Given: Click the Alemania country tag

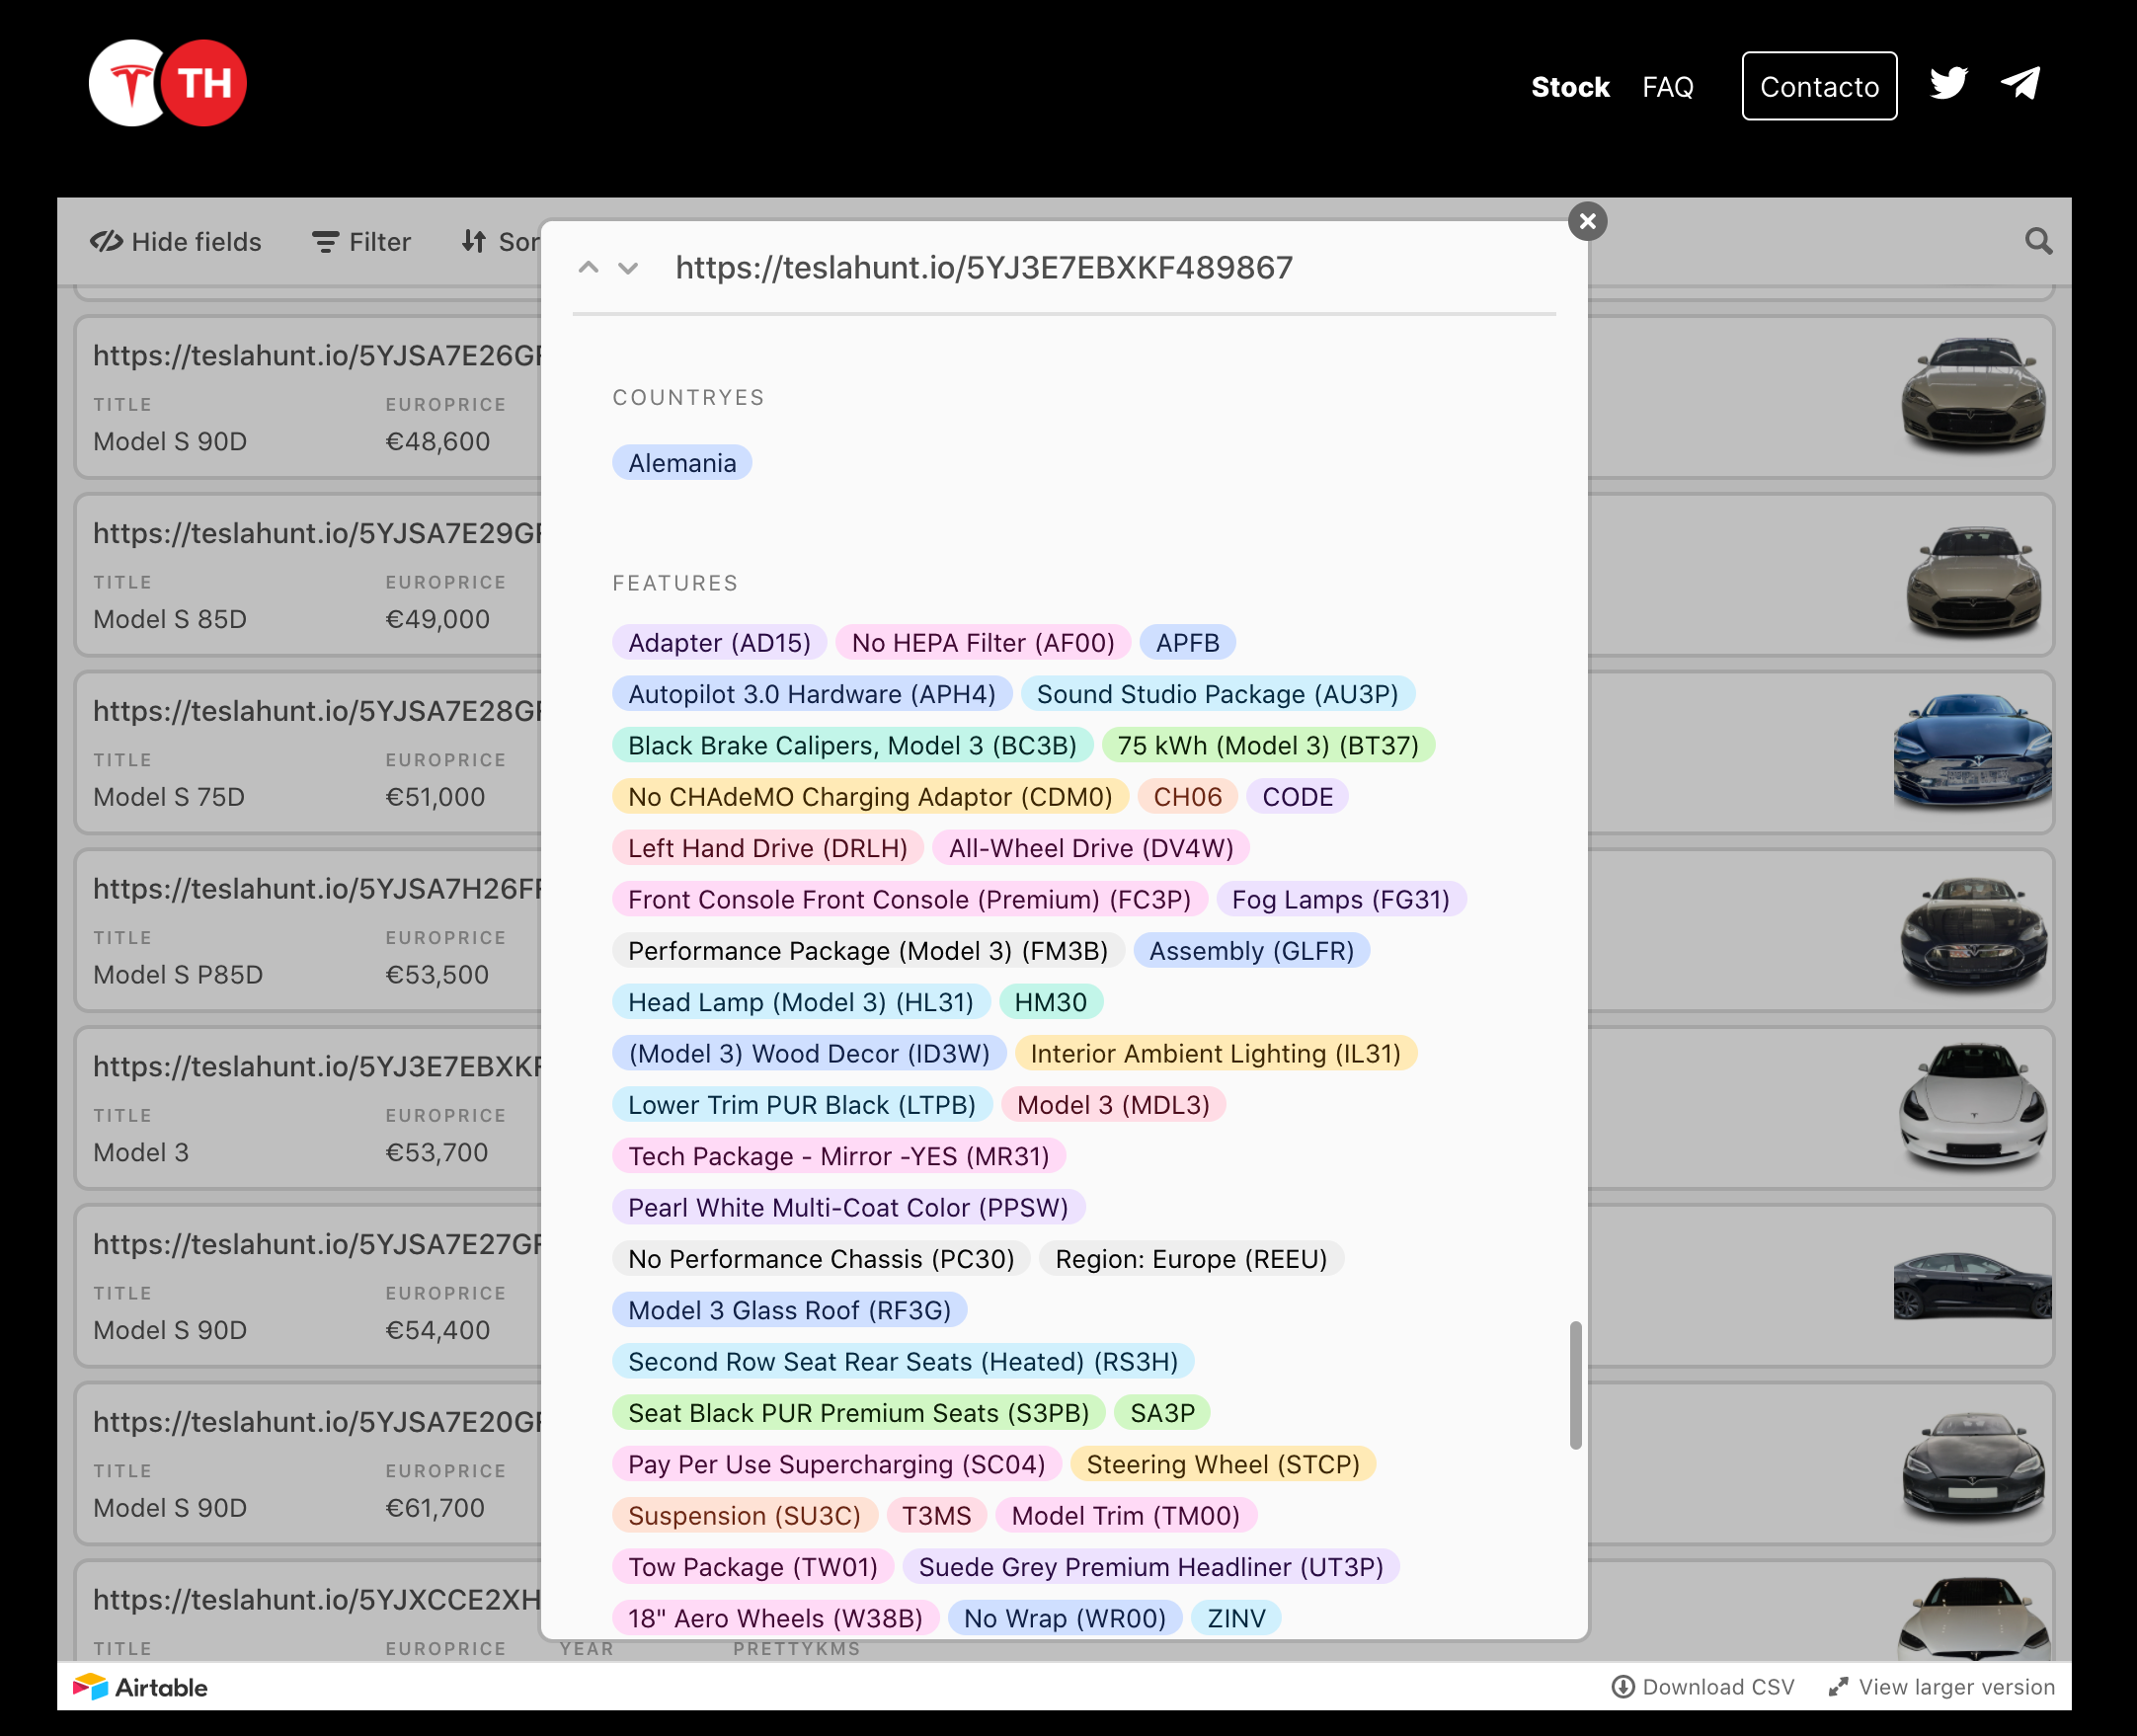Looking at the screenshot, I should click(682, 463).
